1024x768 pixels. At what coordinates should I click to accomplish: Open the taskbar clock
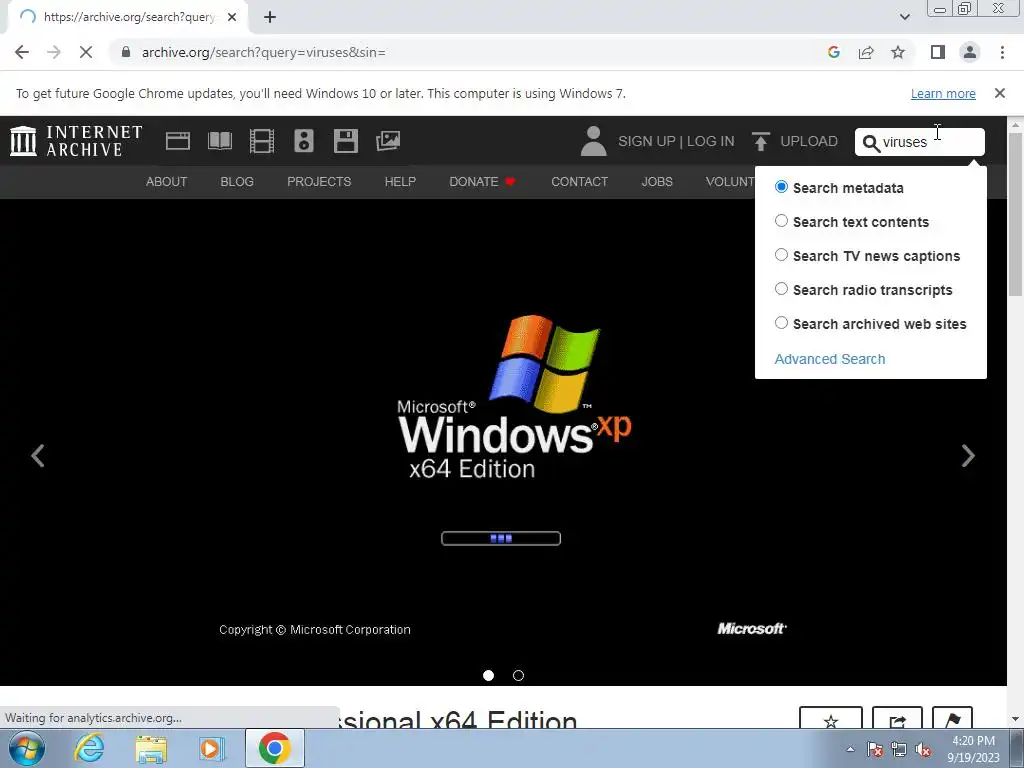pos(973,749)
